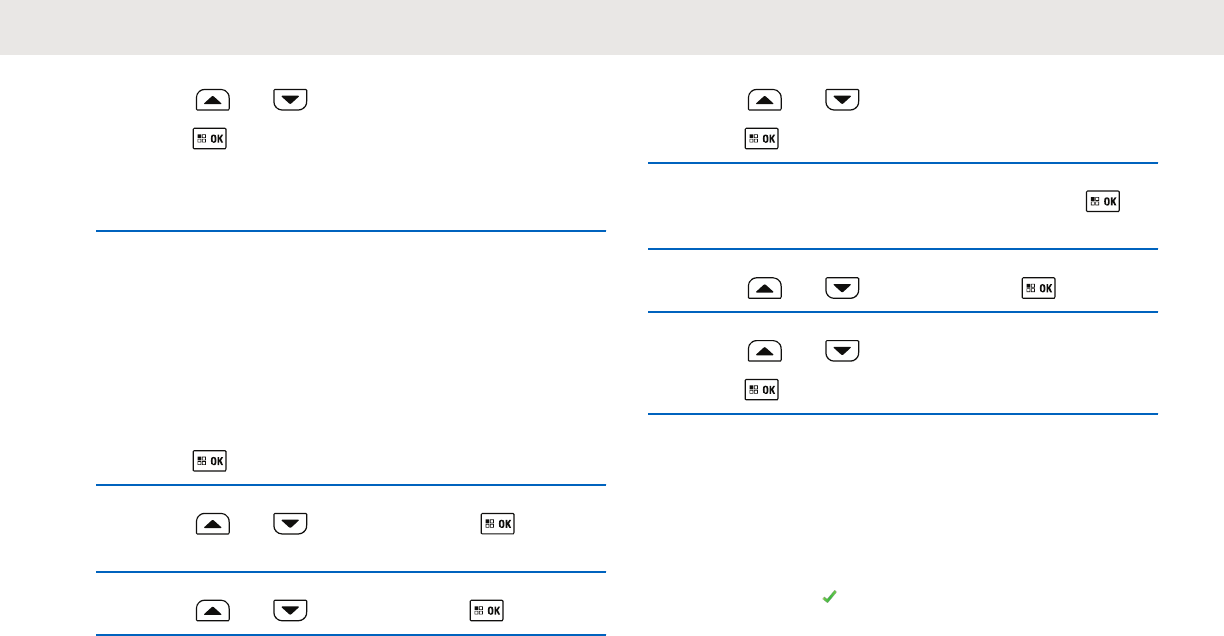Click up arrow in left column's second-to-last row

coord(213,524)
